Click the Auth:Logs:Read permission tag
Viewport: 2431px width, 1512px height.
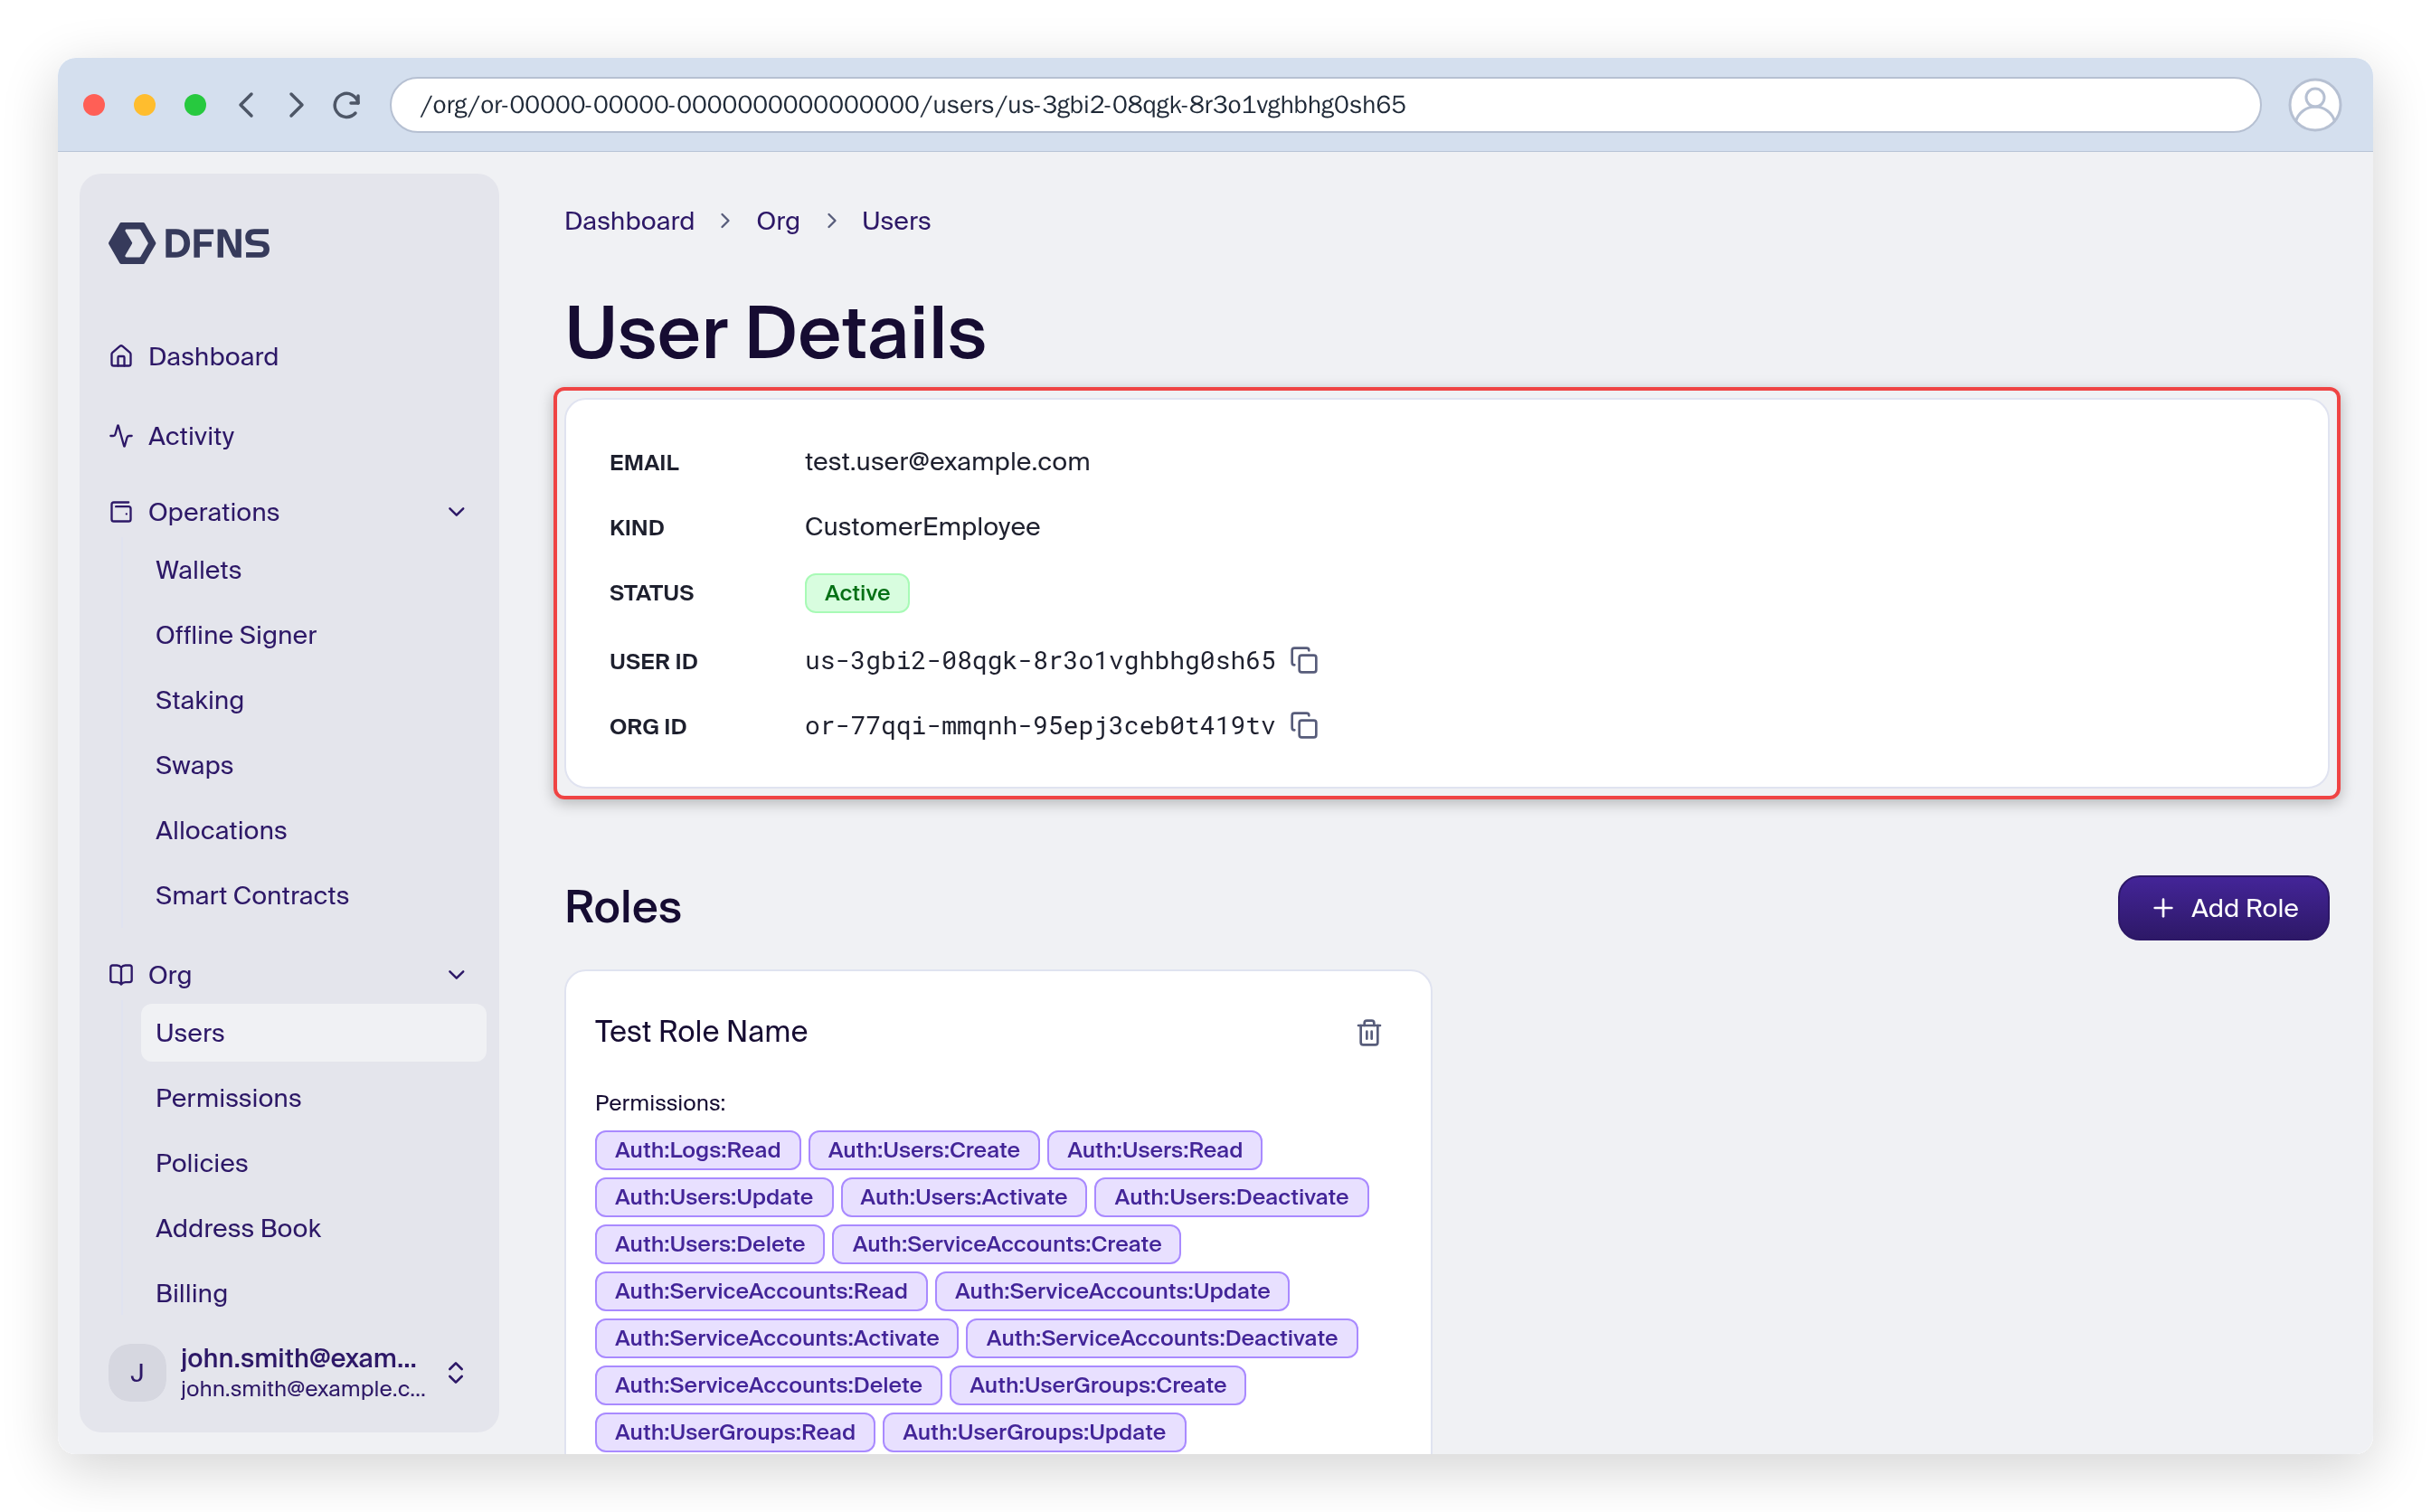pyautogui.click(x=697, y=1150)
